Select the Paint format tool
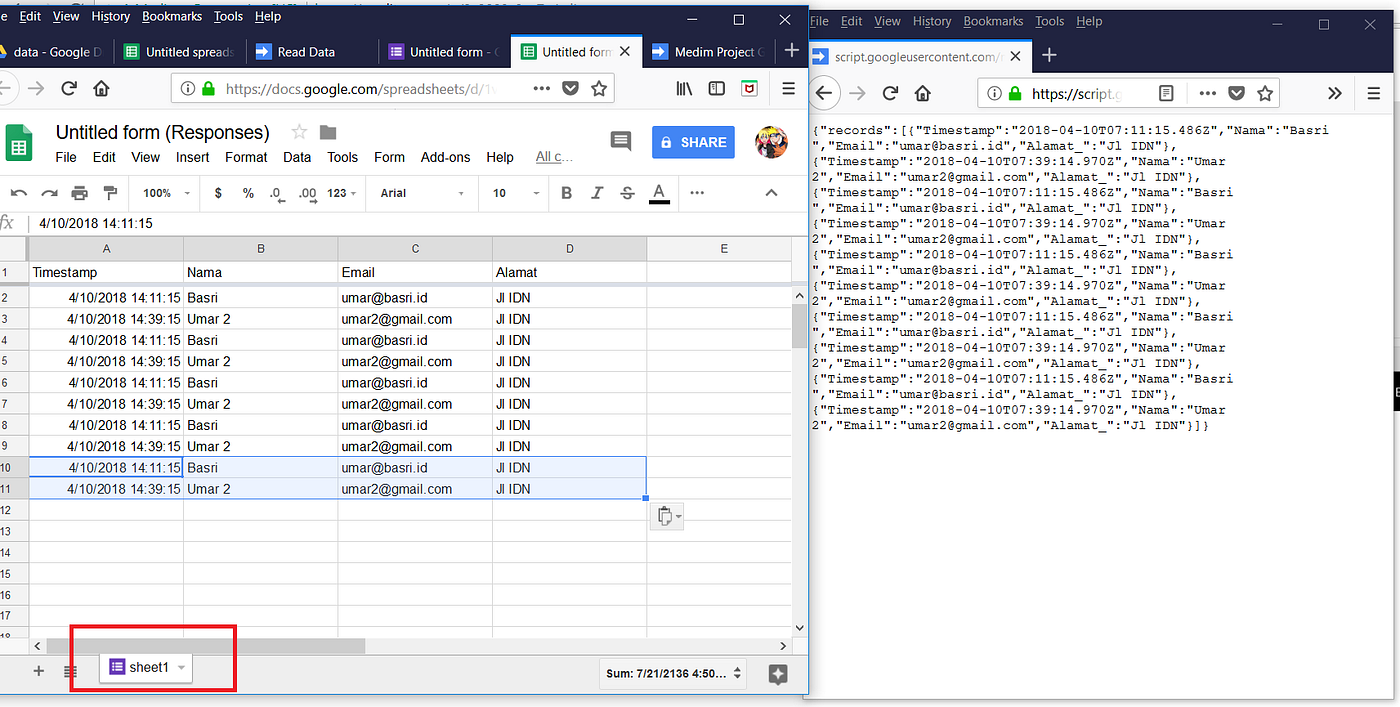The height and width of the screenshot is (707, 1400). (x=110, y=193)
